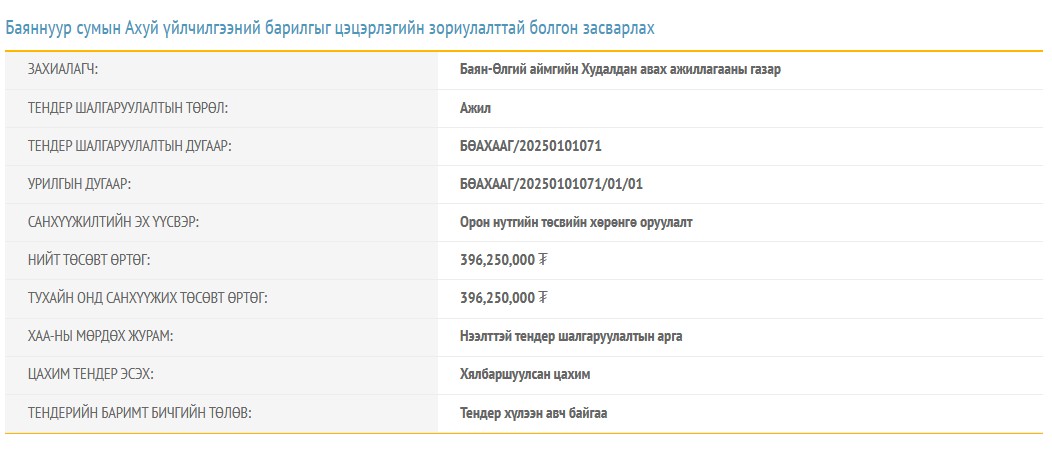Screen dimensions: 1052x452
Task: Select the Орон нутгийн төсвийн хөрөнгө оруулалт value
Action: 575,222
